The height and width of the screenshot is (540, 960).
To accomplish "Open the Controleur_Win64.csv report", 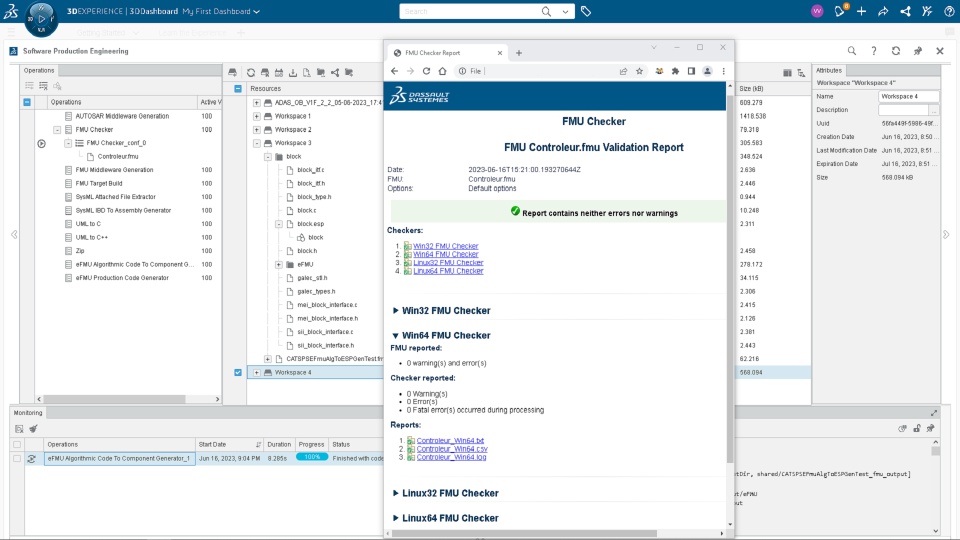I will point(452,449).
